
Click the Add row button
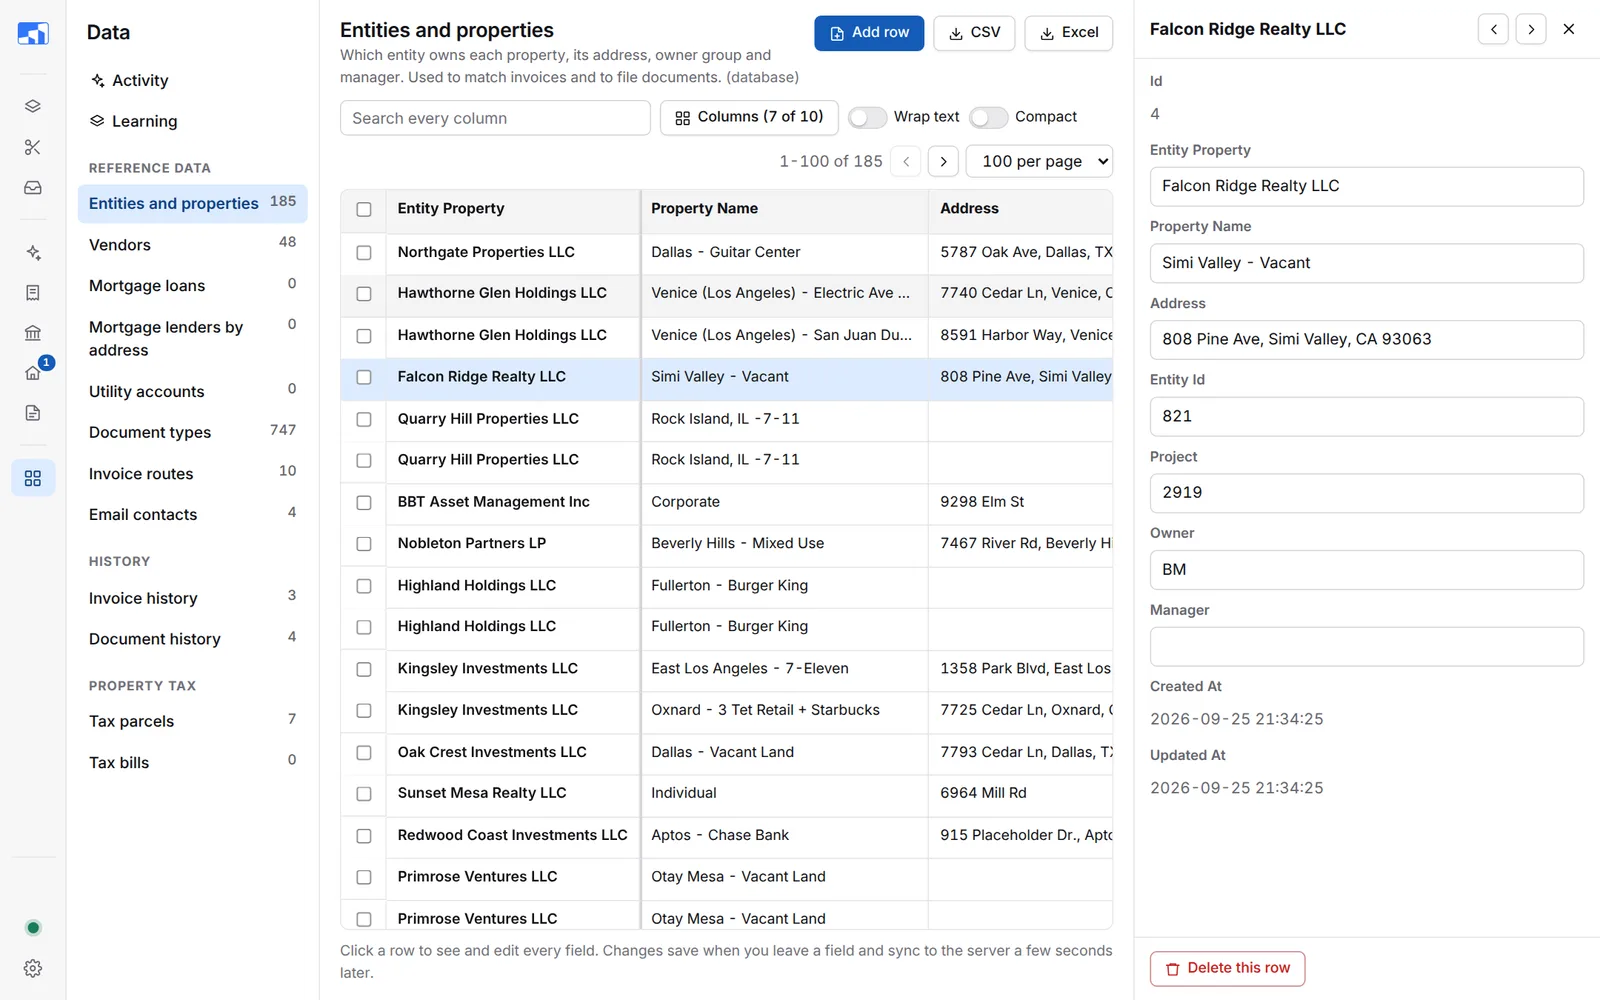click(869, 33)
